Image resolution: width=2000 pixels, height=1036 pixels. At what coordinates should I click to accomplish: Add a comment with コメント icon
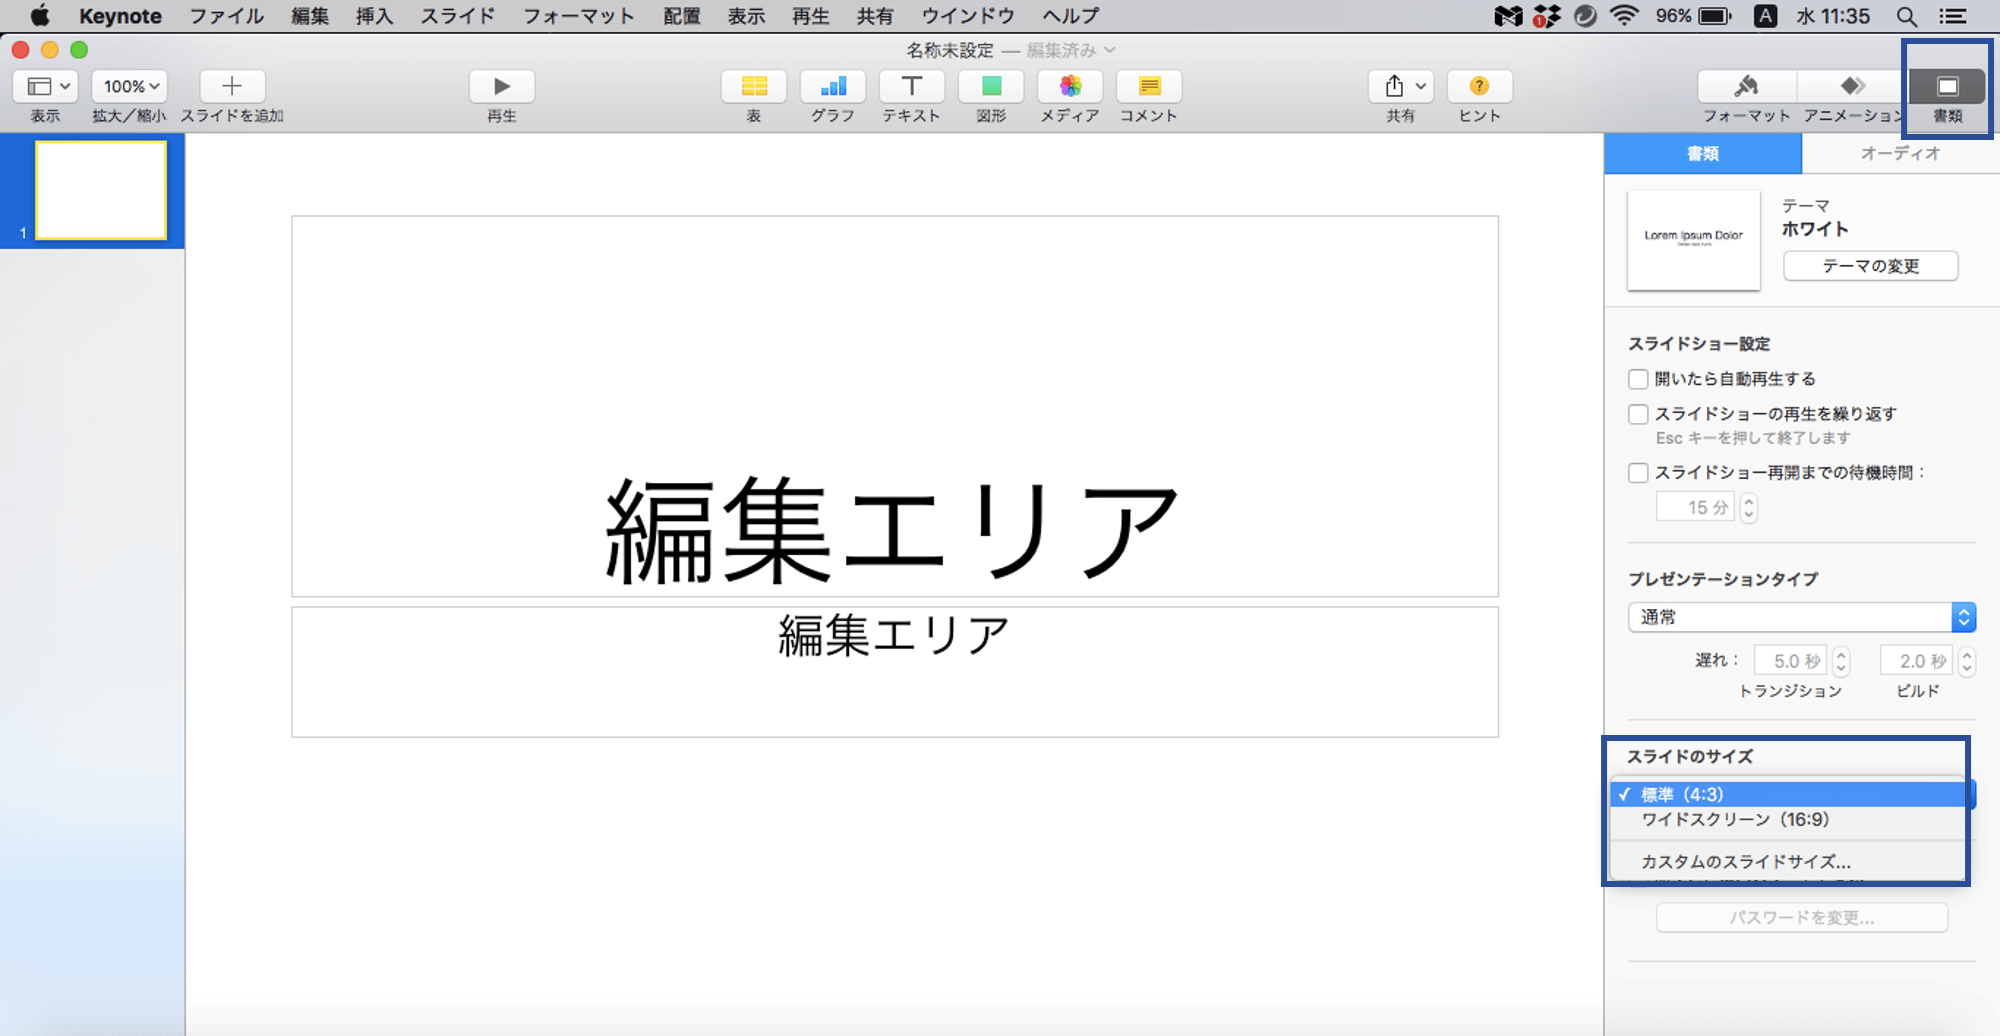[x=1149, y=86]
